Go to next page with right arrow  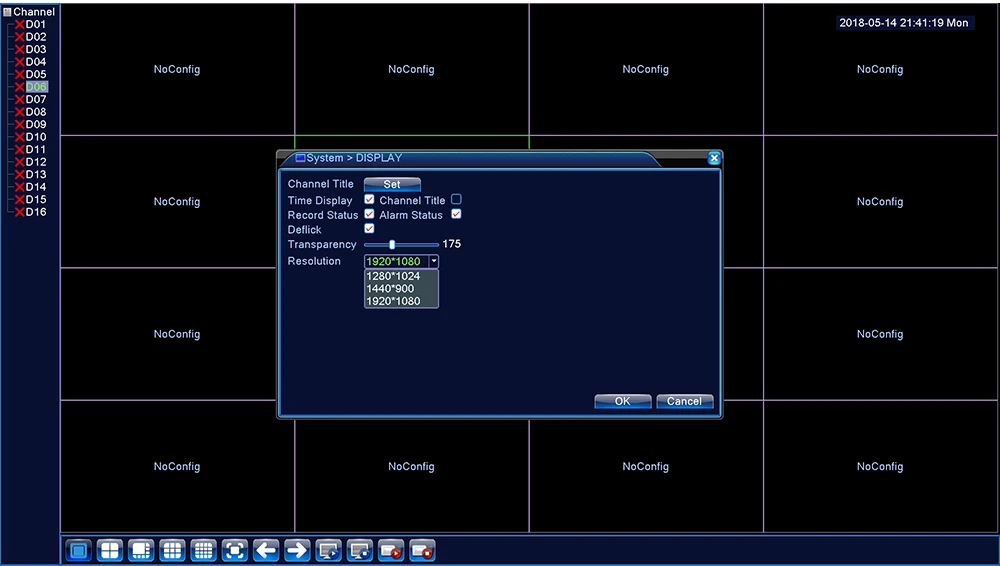pyautogui.click(x=297, y=550)
